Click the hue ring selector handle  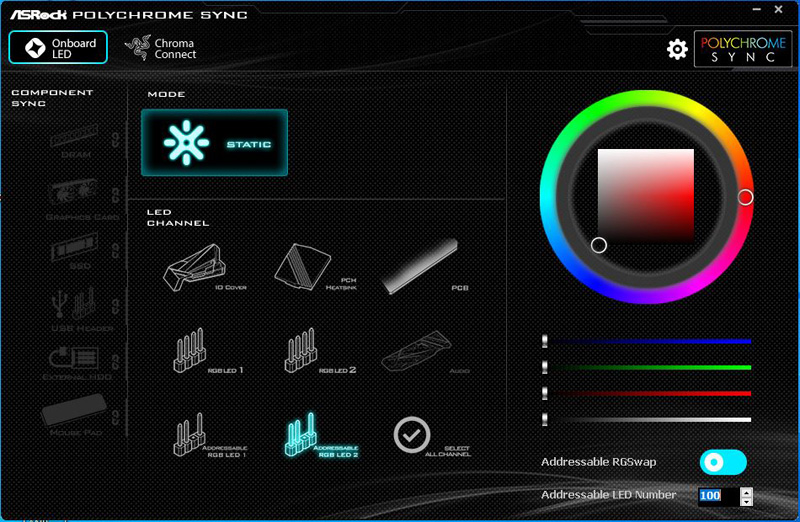coord(745,197)
